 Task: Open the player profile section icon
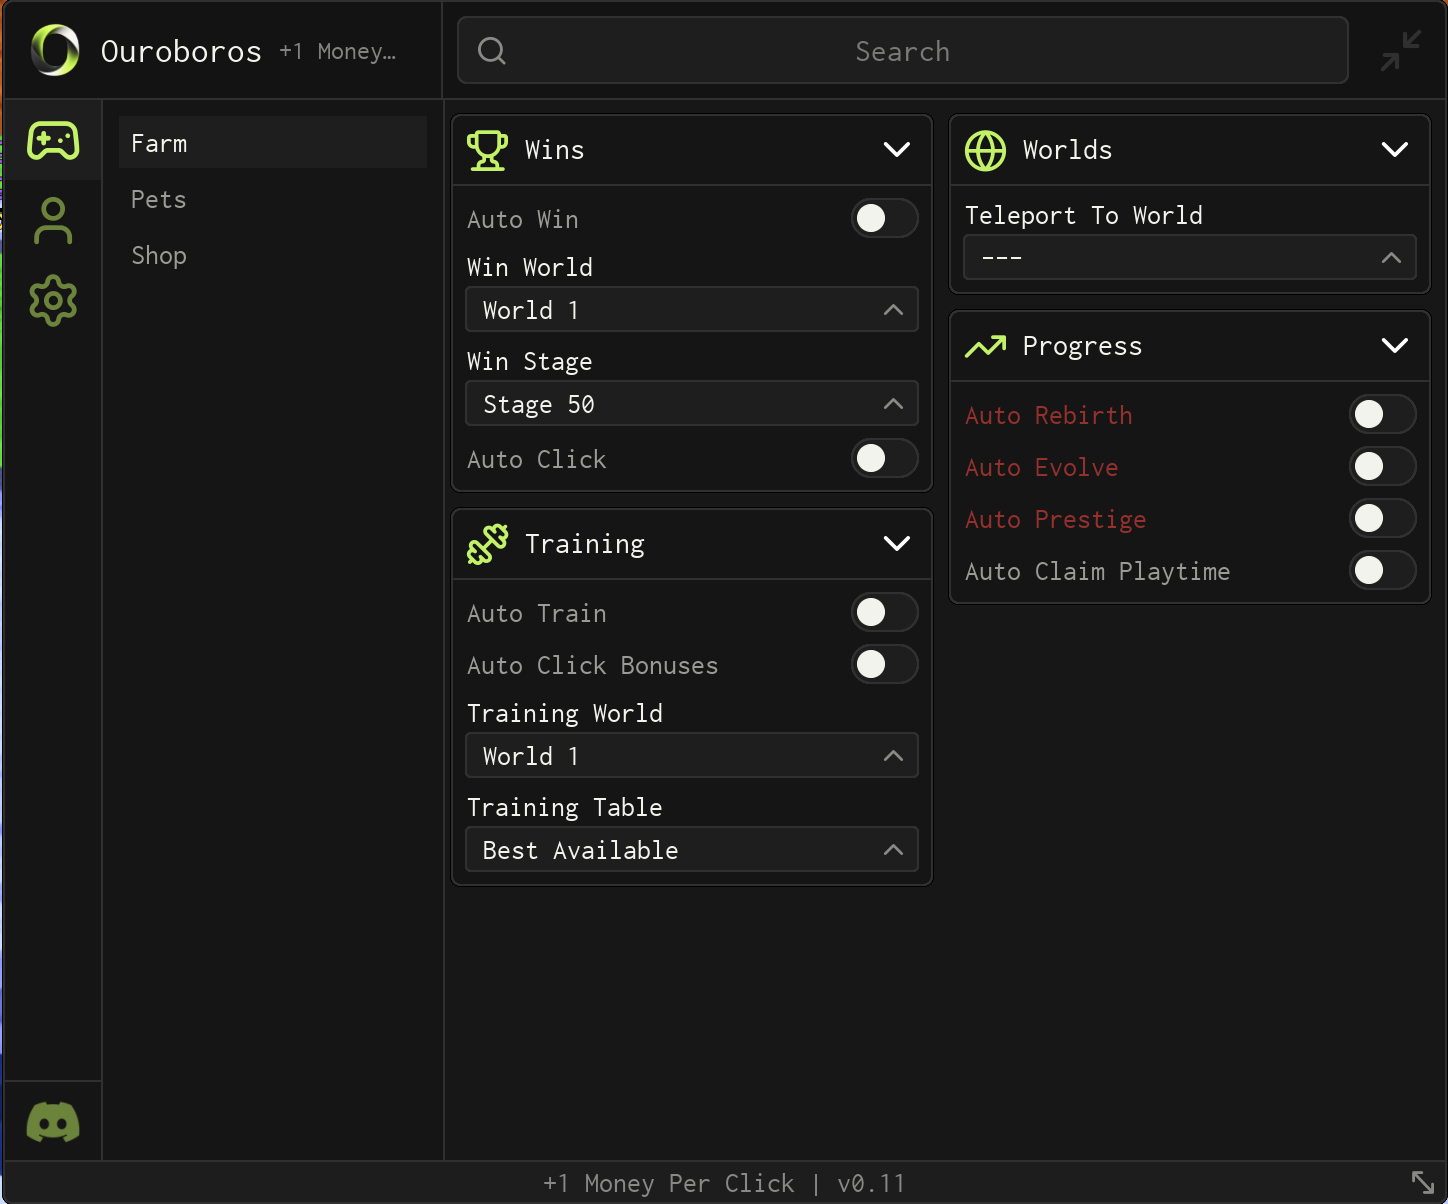point(53,221)
